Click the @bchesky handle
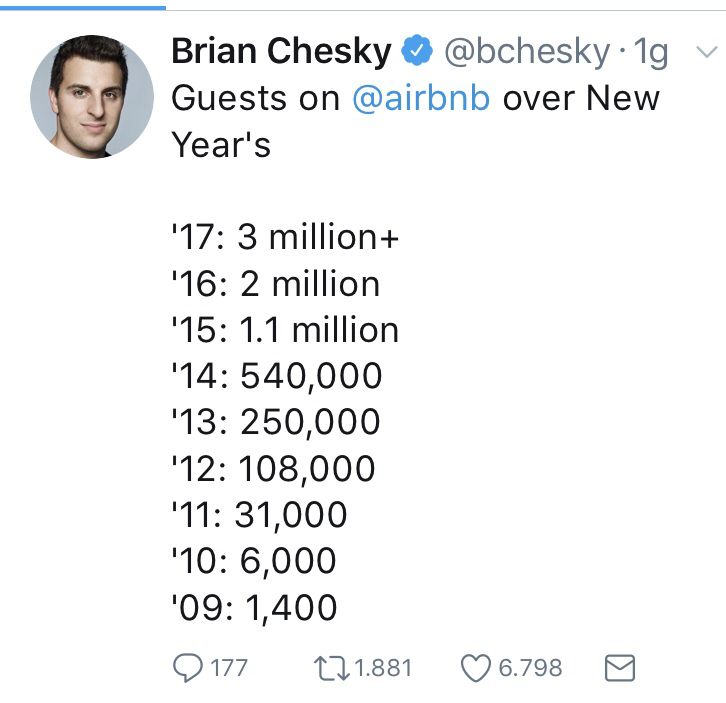The height and width of the screenshot is (703, 726). [525, 52]
